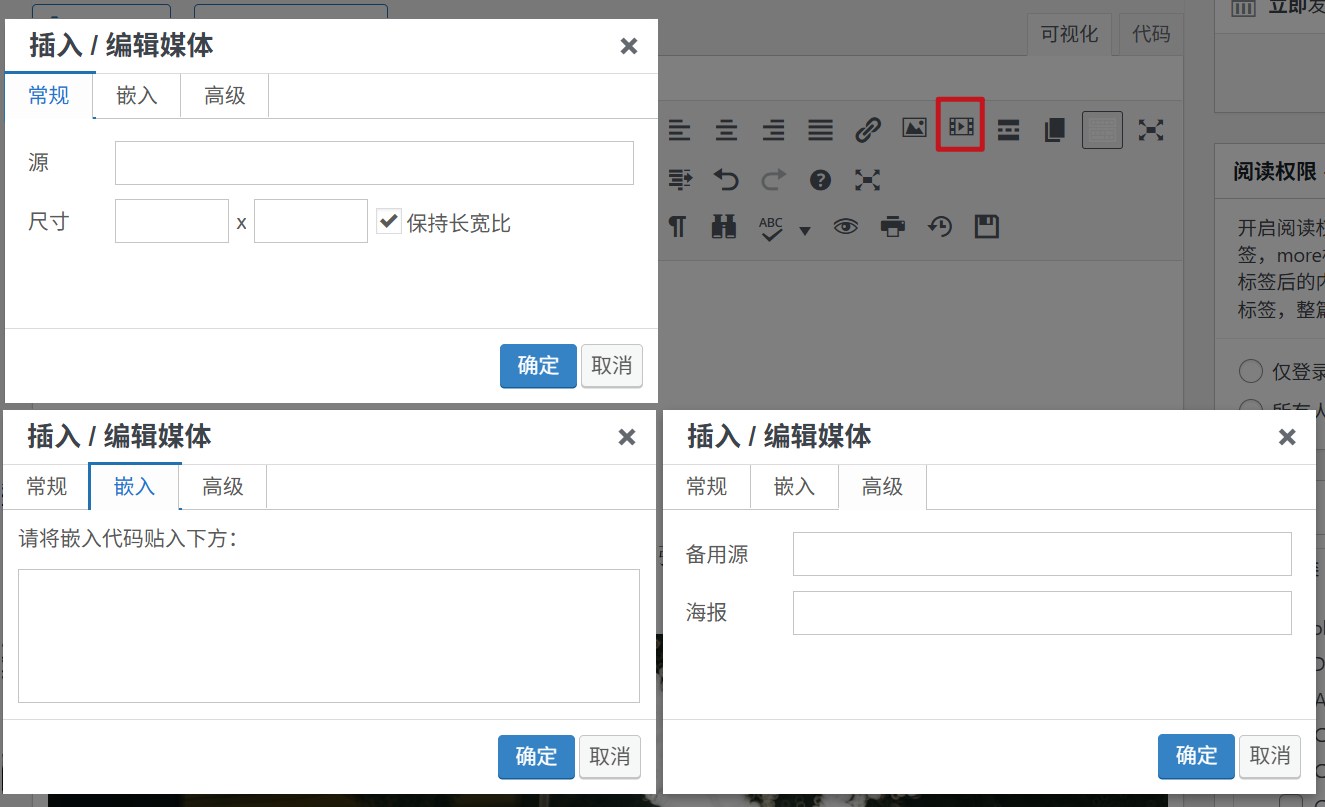Center align text in editor toolbar
The height and width of the screenshot is (807, 1325).
point(726,130)
